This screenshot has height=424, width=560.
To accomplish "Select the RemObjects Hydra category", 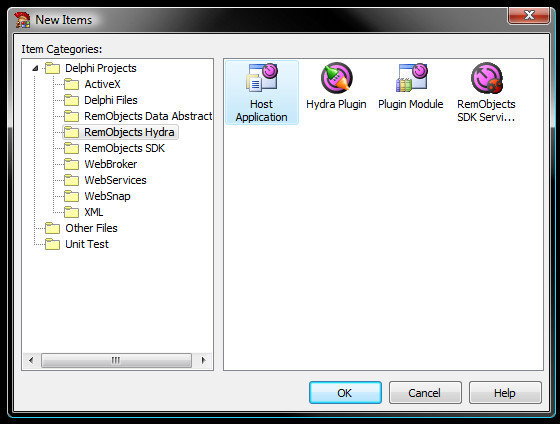I will tap(129, 132).
